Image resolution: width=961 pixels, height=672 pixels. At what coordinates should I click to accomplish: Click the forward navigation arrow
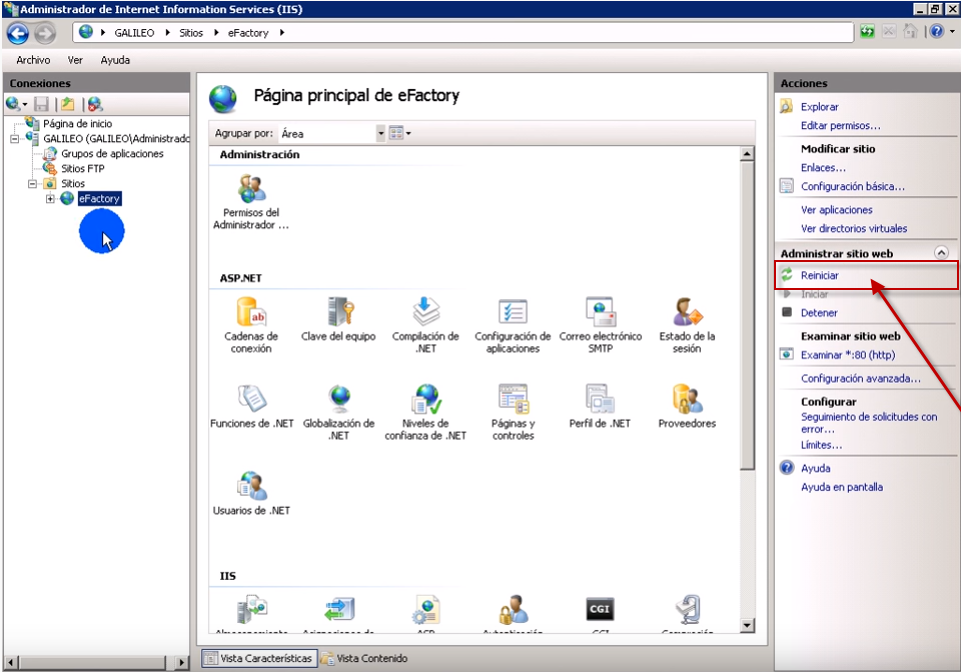pos(44,33)
